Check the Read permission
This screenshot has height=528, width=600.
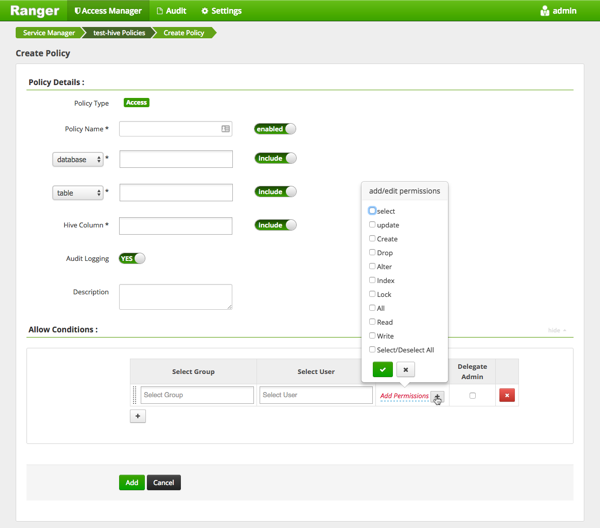click(372, 321)
